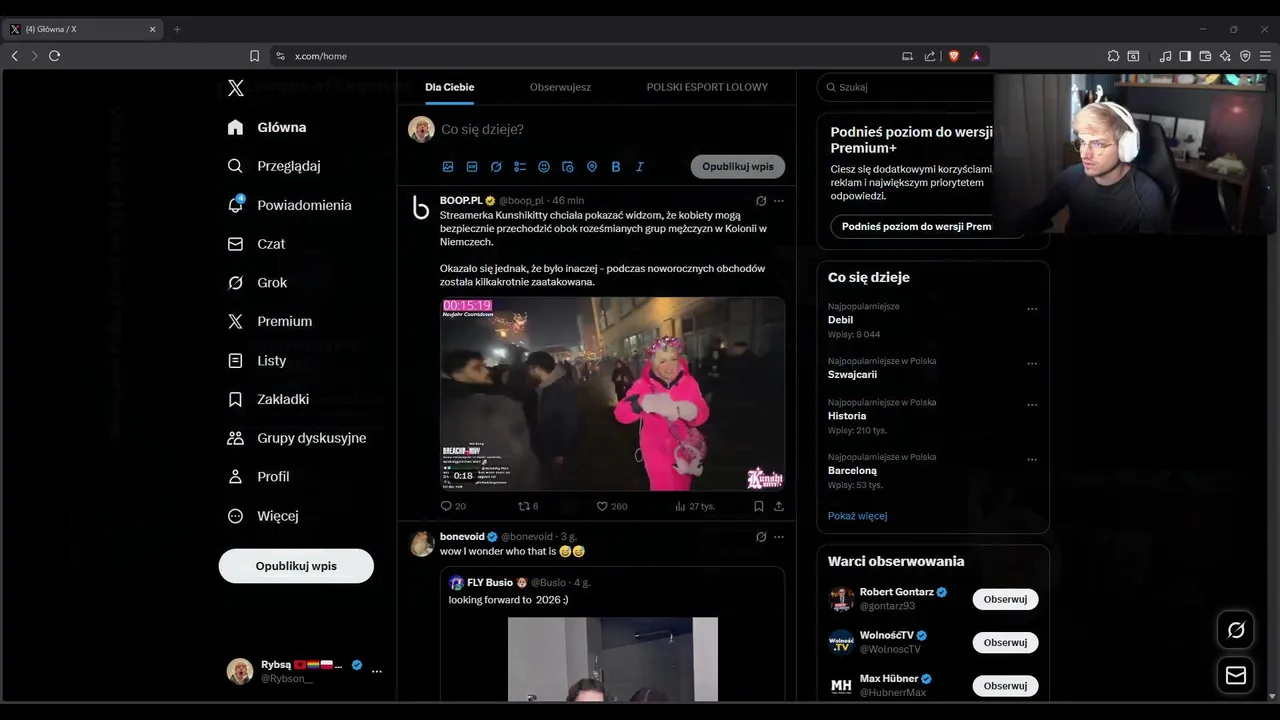Open more options on bonevoid post
Image resolution: width=1280 pixels, height=720 pixels.
pyautogui.click(x=779, y=537)
